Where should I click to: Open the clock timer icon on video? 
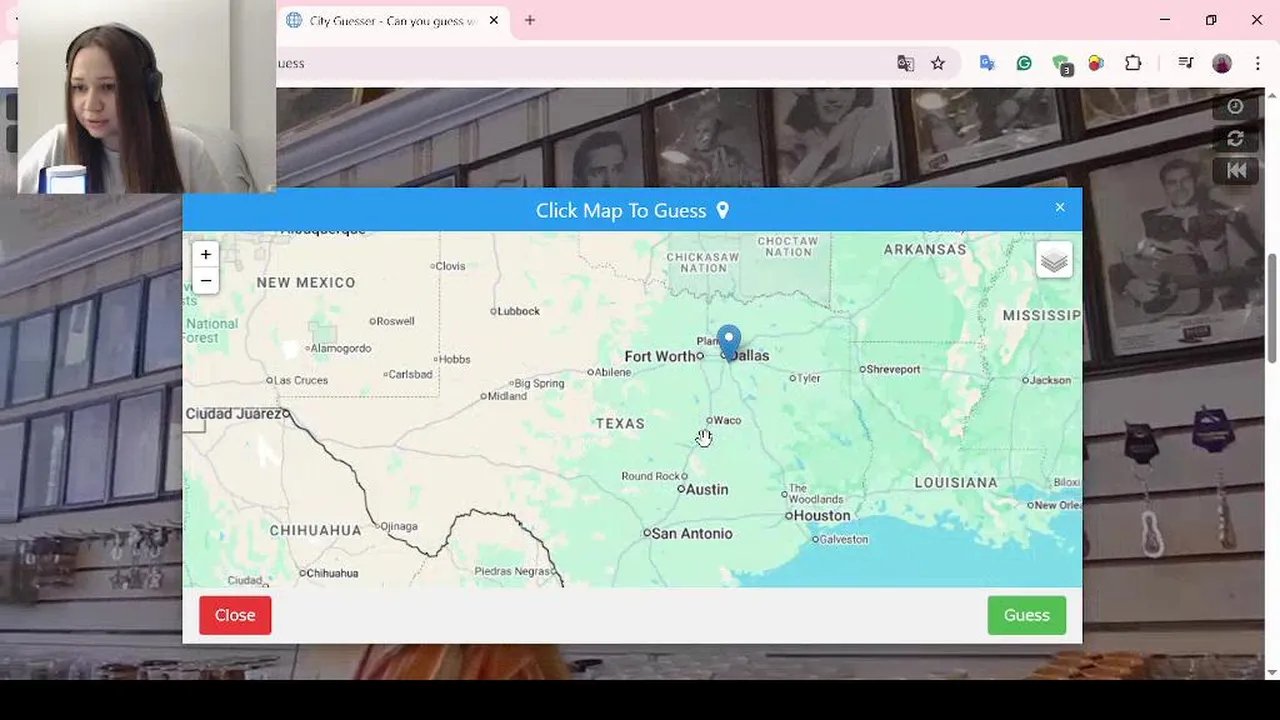[x=1235, y=107]
